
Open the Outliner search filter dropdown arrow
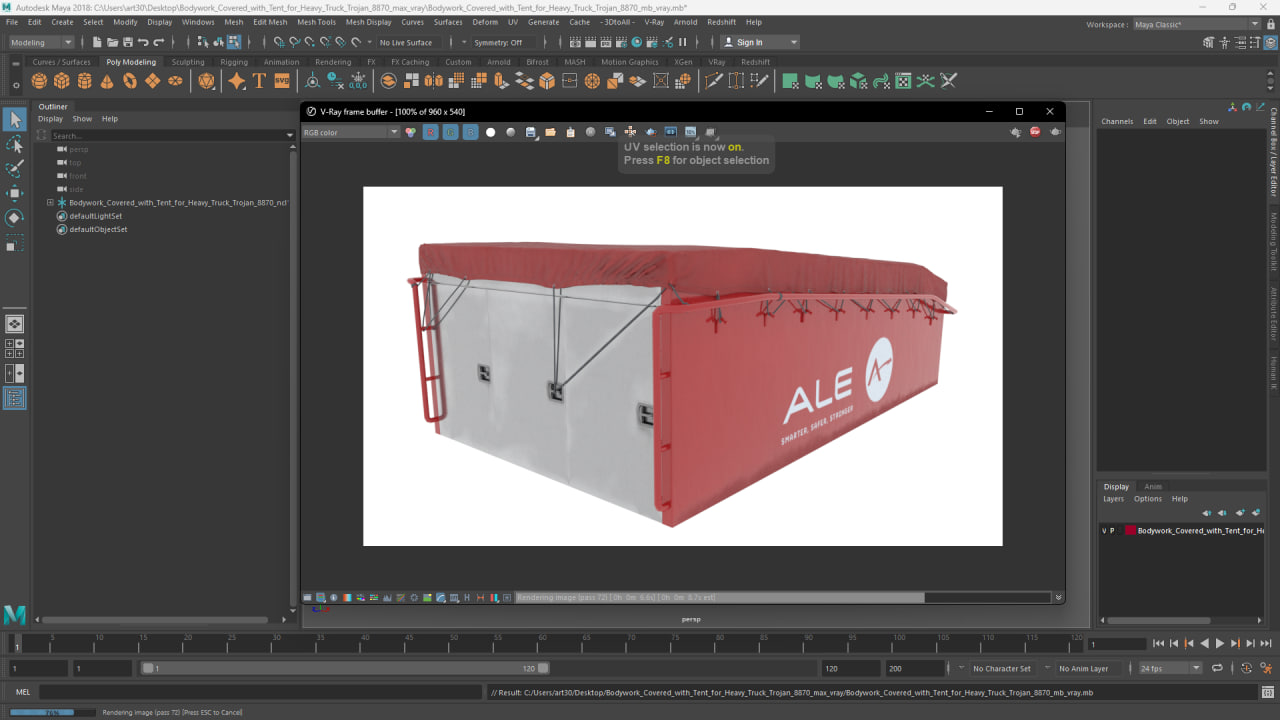pyautogui.click(x=290, y=135)
